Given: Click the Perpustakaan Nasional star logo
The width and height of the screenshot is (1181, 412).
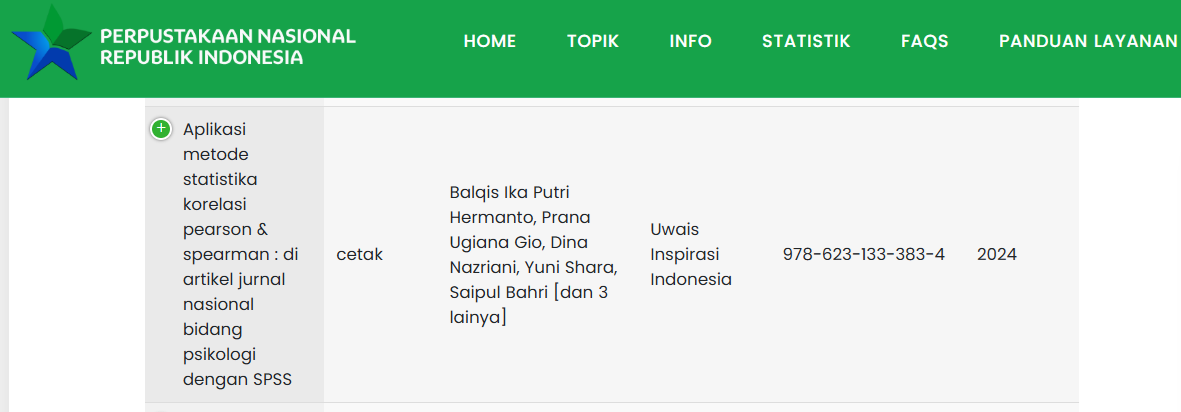Looking at the screenshot, I should [x=50, y=43].
